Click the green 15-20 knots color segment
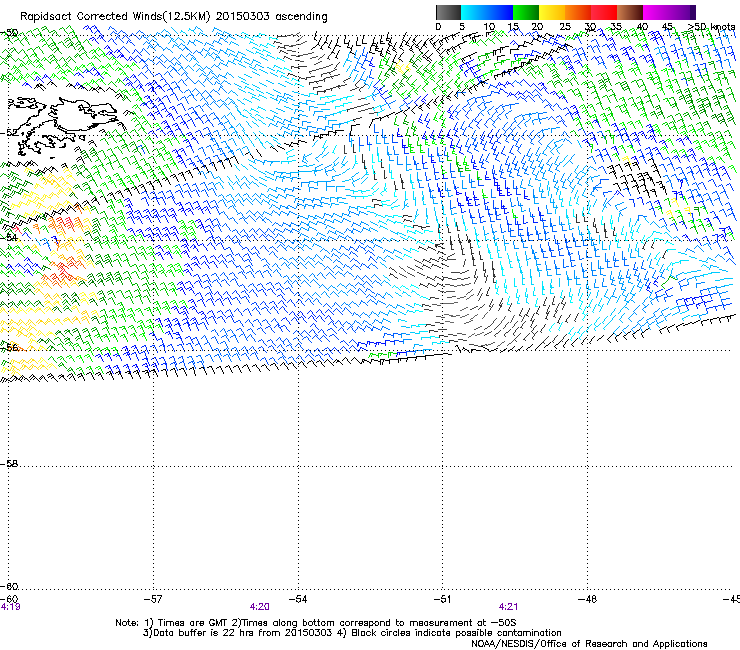The width and height of the screenshot is (740, 650). (526, 12)
